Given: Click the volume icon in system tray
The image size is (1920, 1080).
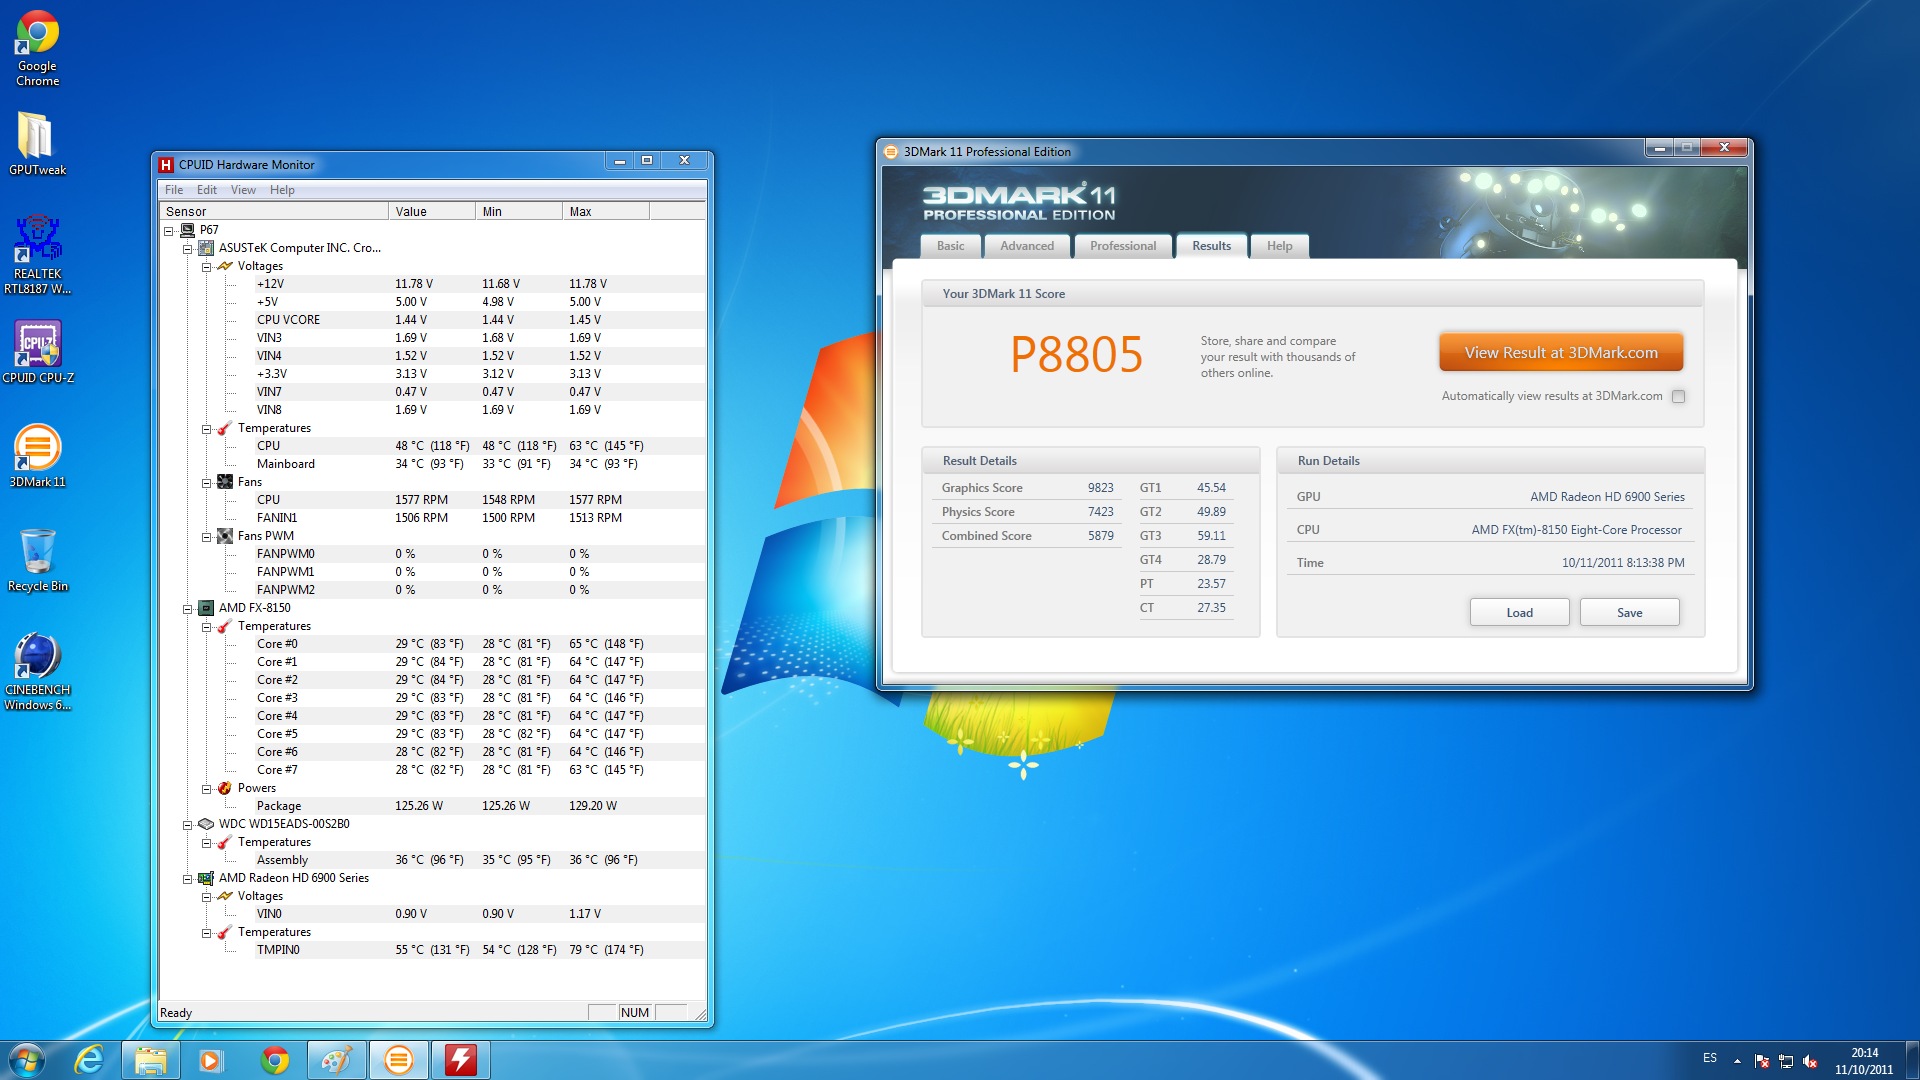Looking at the screenshot, I should coord(1810,1061).
